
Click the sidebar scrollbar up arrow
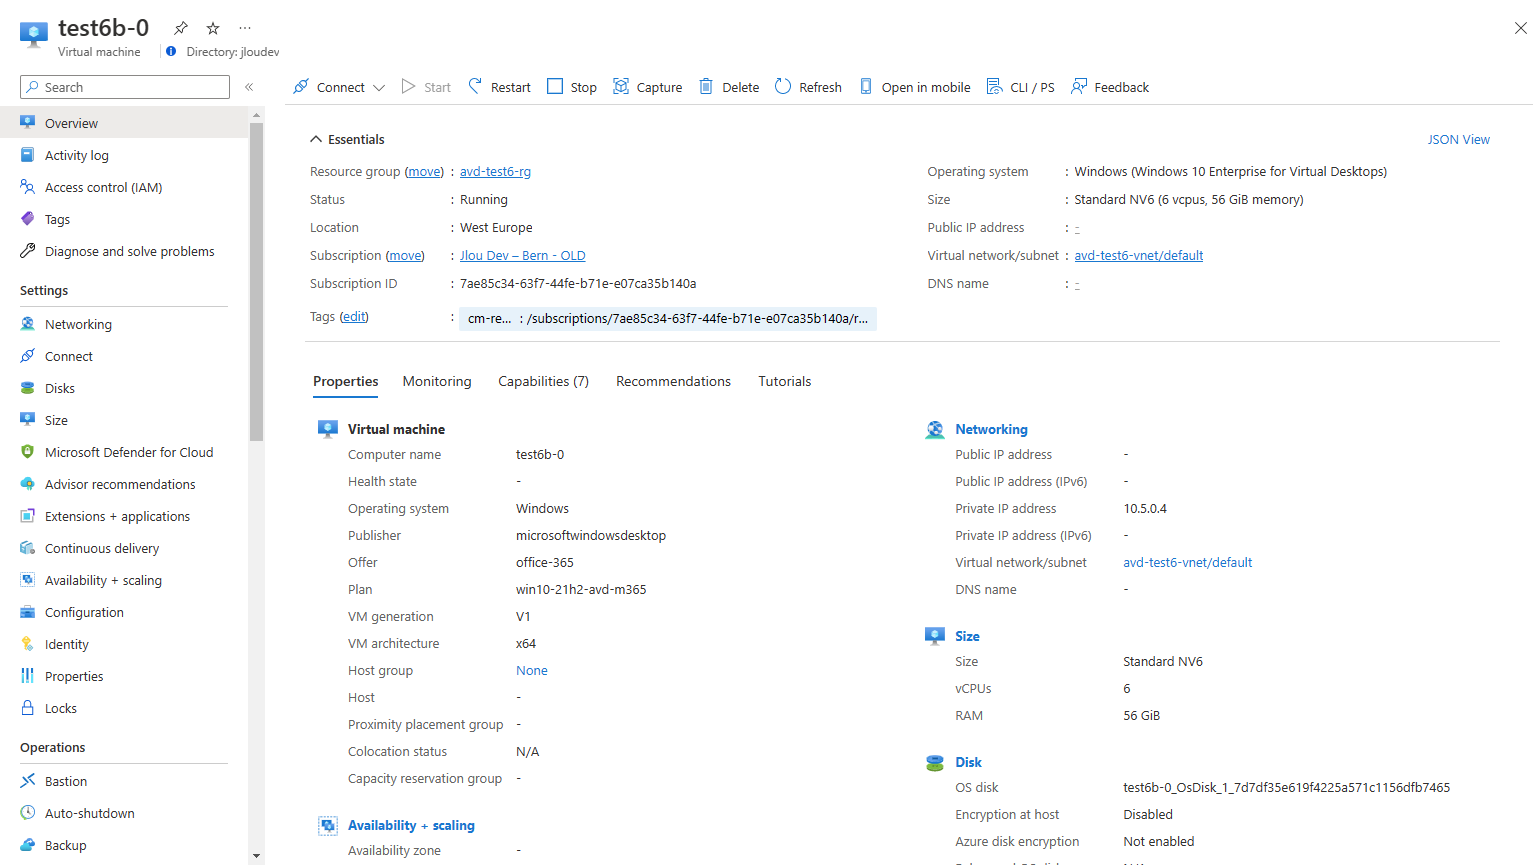pyautogui.click(x=257, y=115)
